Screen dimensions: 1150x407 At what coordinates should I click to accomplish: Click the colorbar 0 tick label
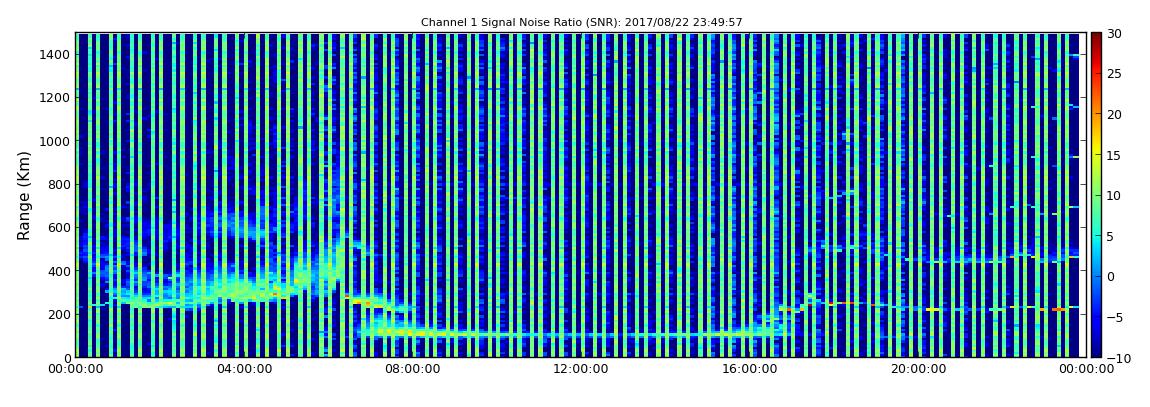tap(1112, 276)
